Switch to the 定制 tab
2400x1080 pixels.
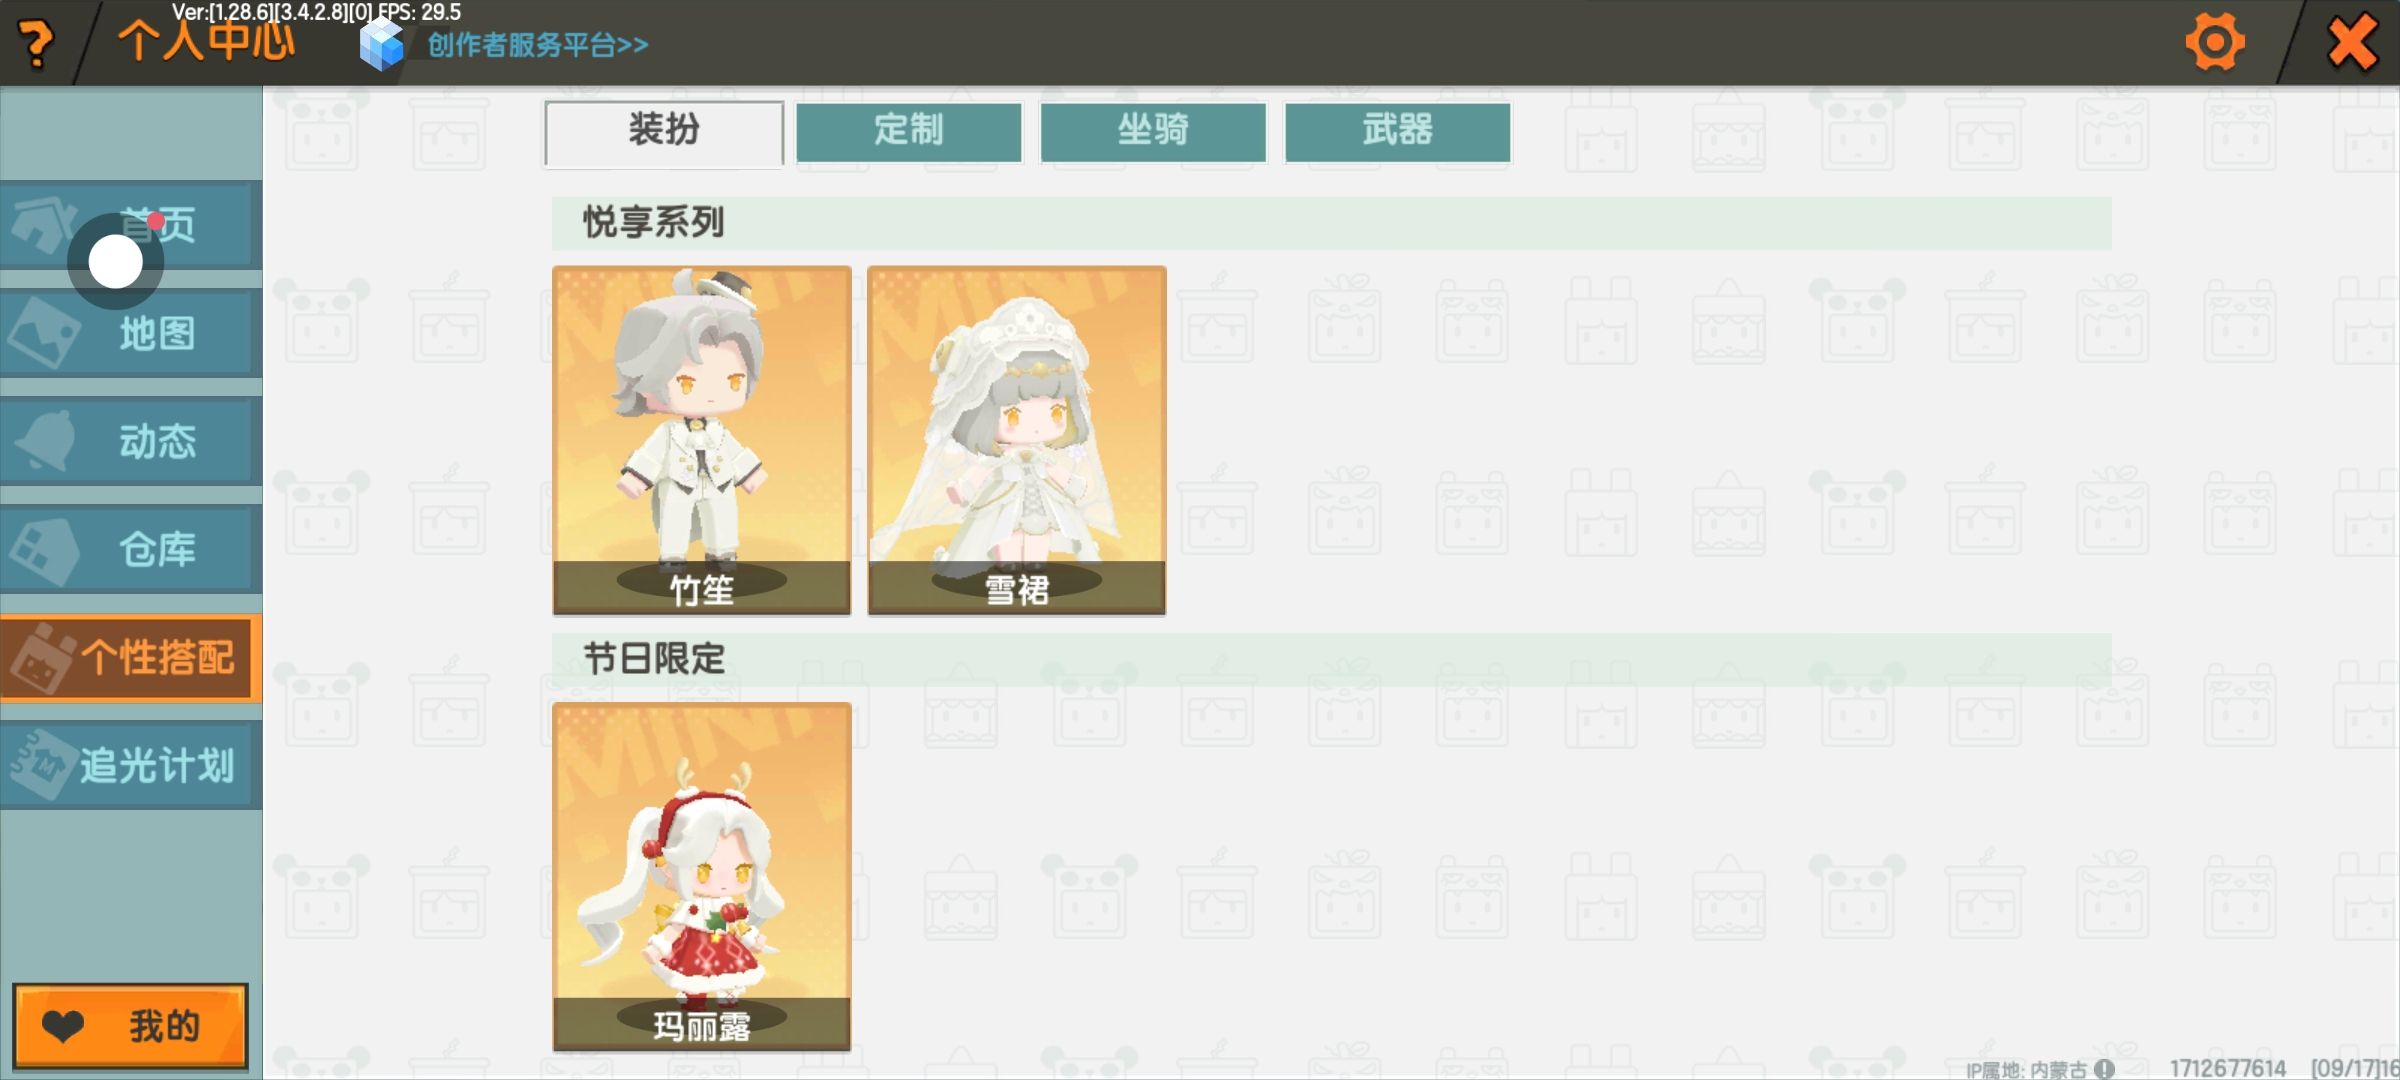pos(909,131)
